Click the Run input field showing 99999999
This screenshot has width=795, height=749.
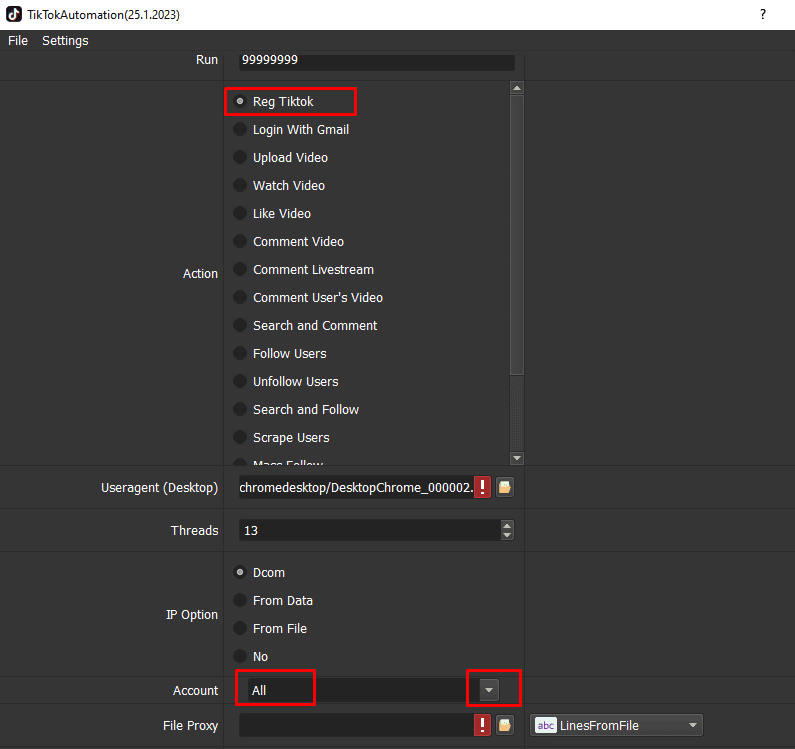tap(376, 61)
